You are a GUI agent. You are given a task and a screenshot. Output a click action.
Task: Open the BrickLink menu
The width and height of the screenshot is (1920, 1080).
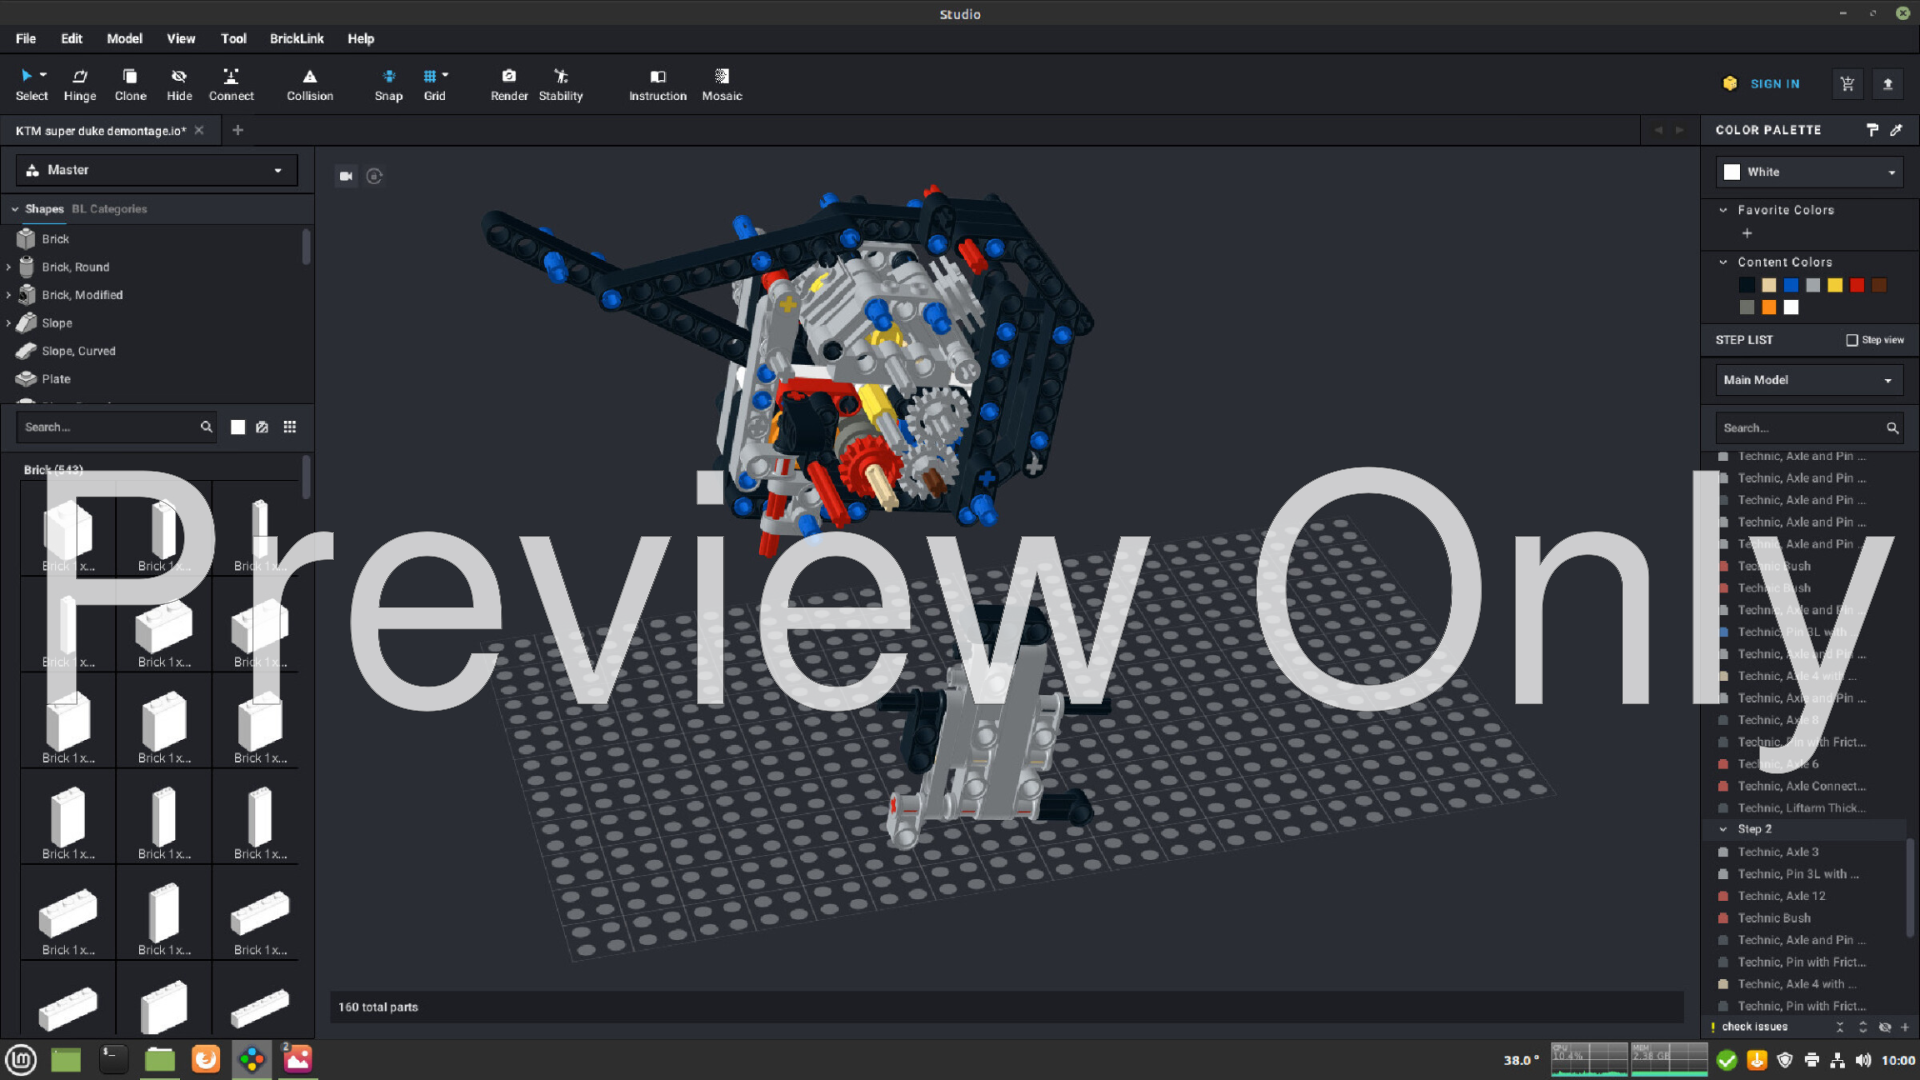[296, 38]
